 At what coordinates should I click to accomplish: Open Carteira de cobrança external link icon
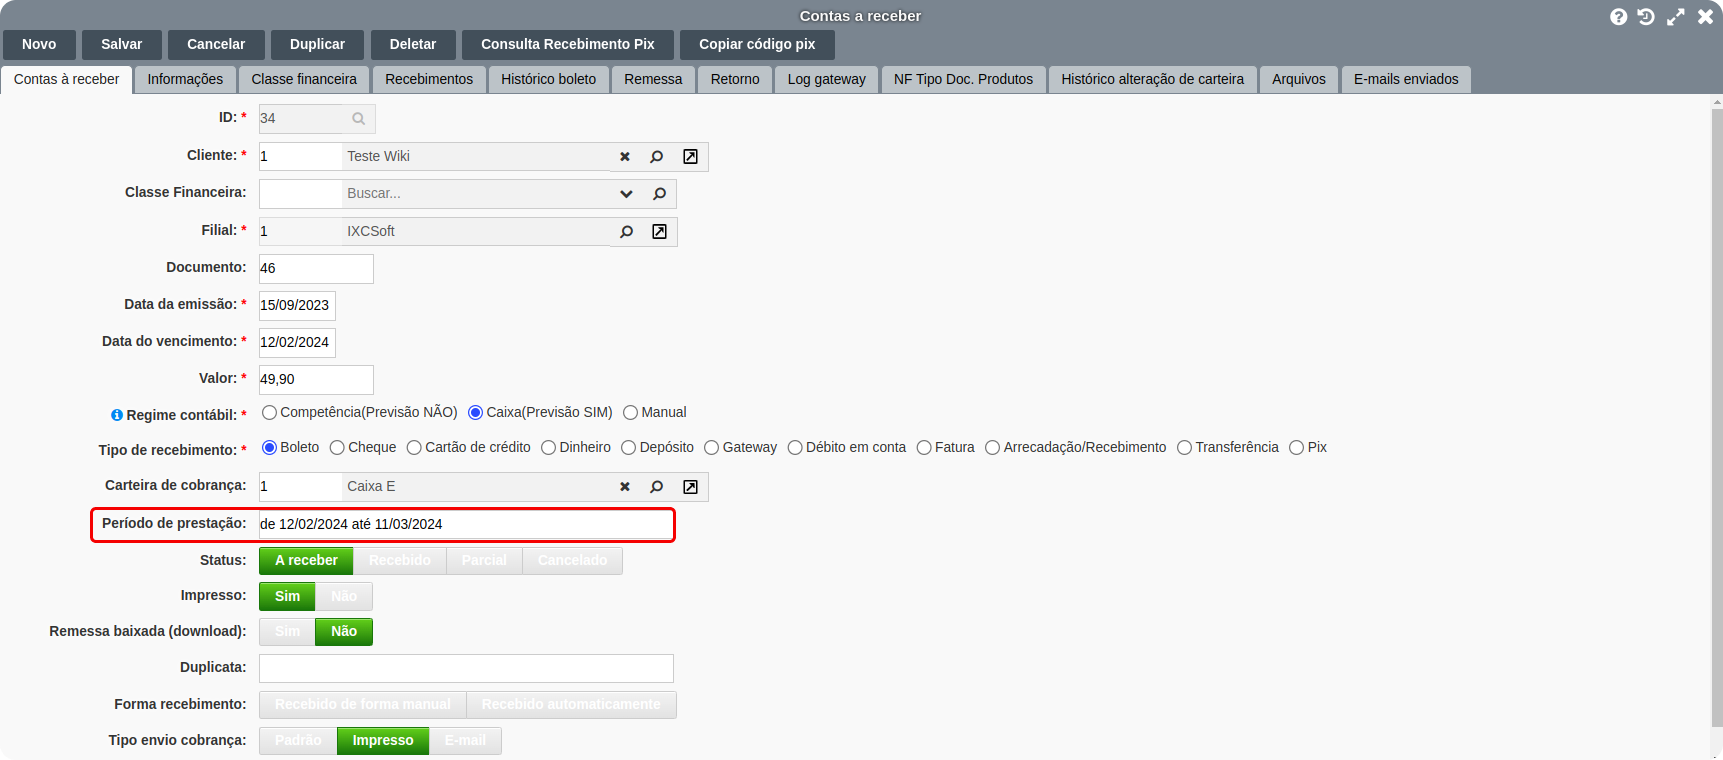[690, 487]
